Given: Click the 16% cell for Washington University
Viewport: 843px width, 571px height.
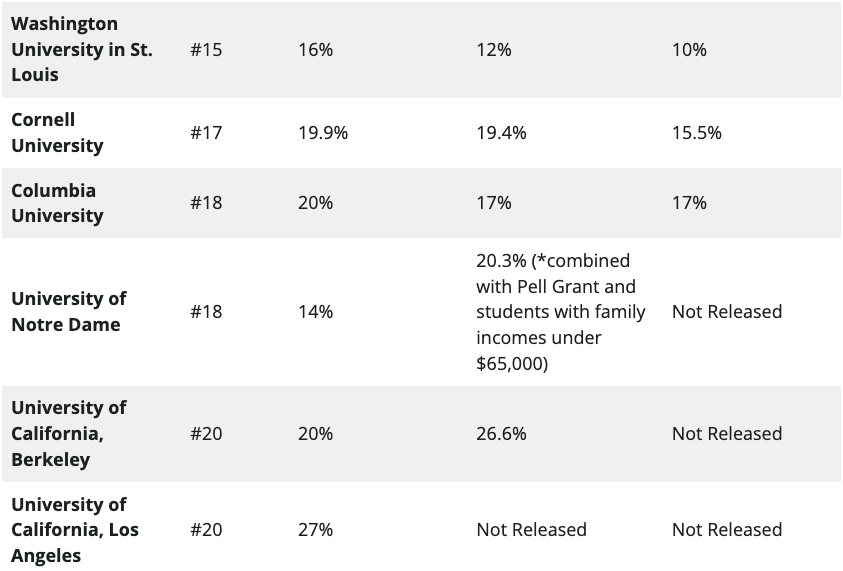Looking at the screenshot, I should tap(316, 49).
